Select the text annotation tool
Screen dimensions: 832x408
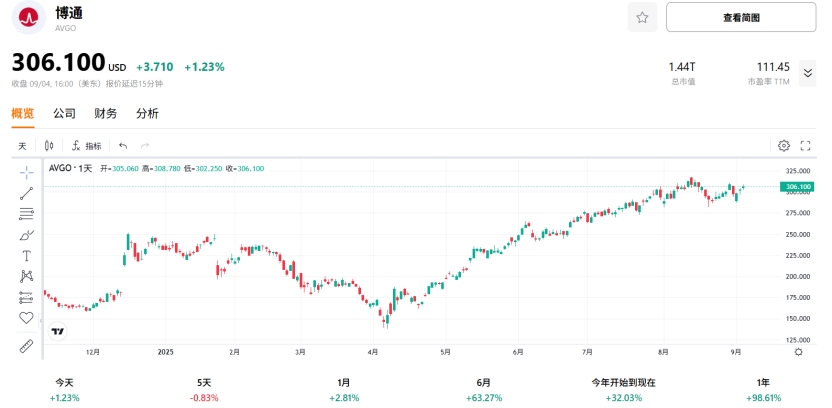[26, 255]
